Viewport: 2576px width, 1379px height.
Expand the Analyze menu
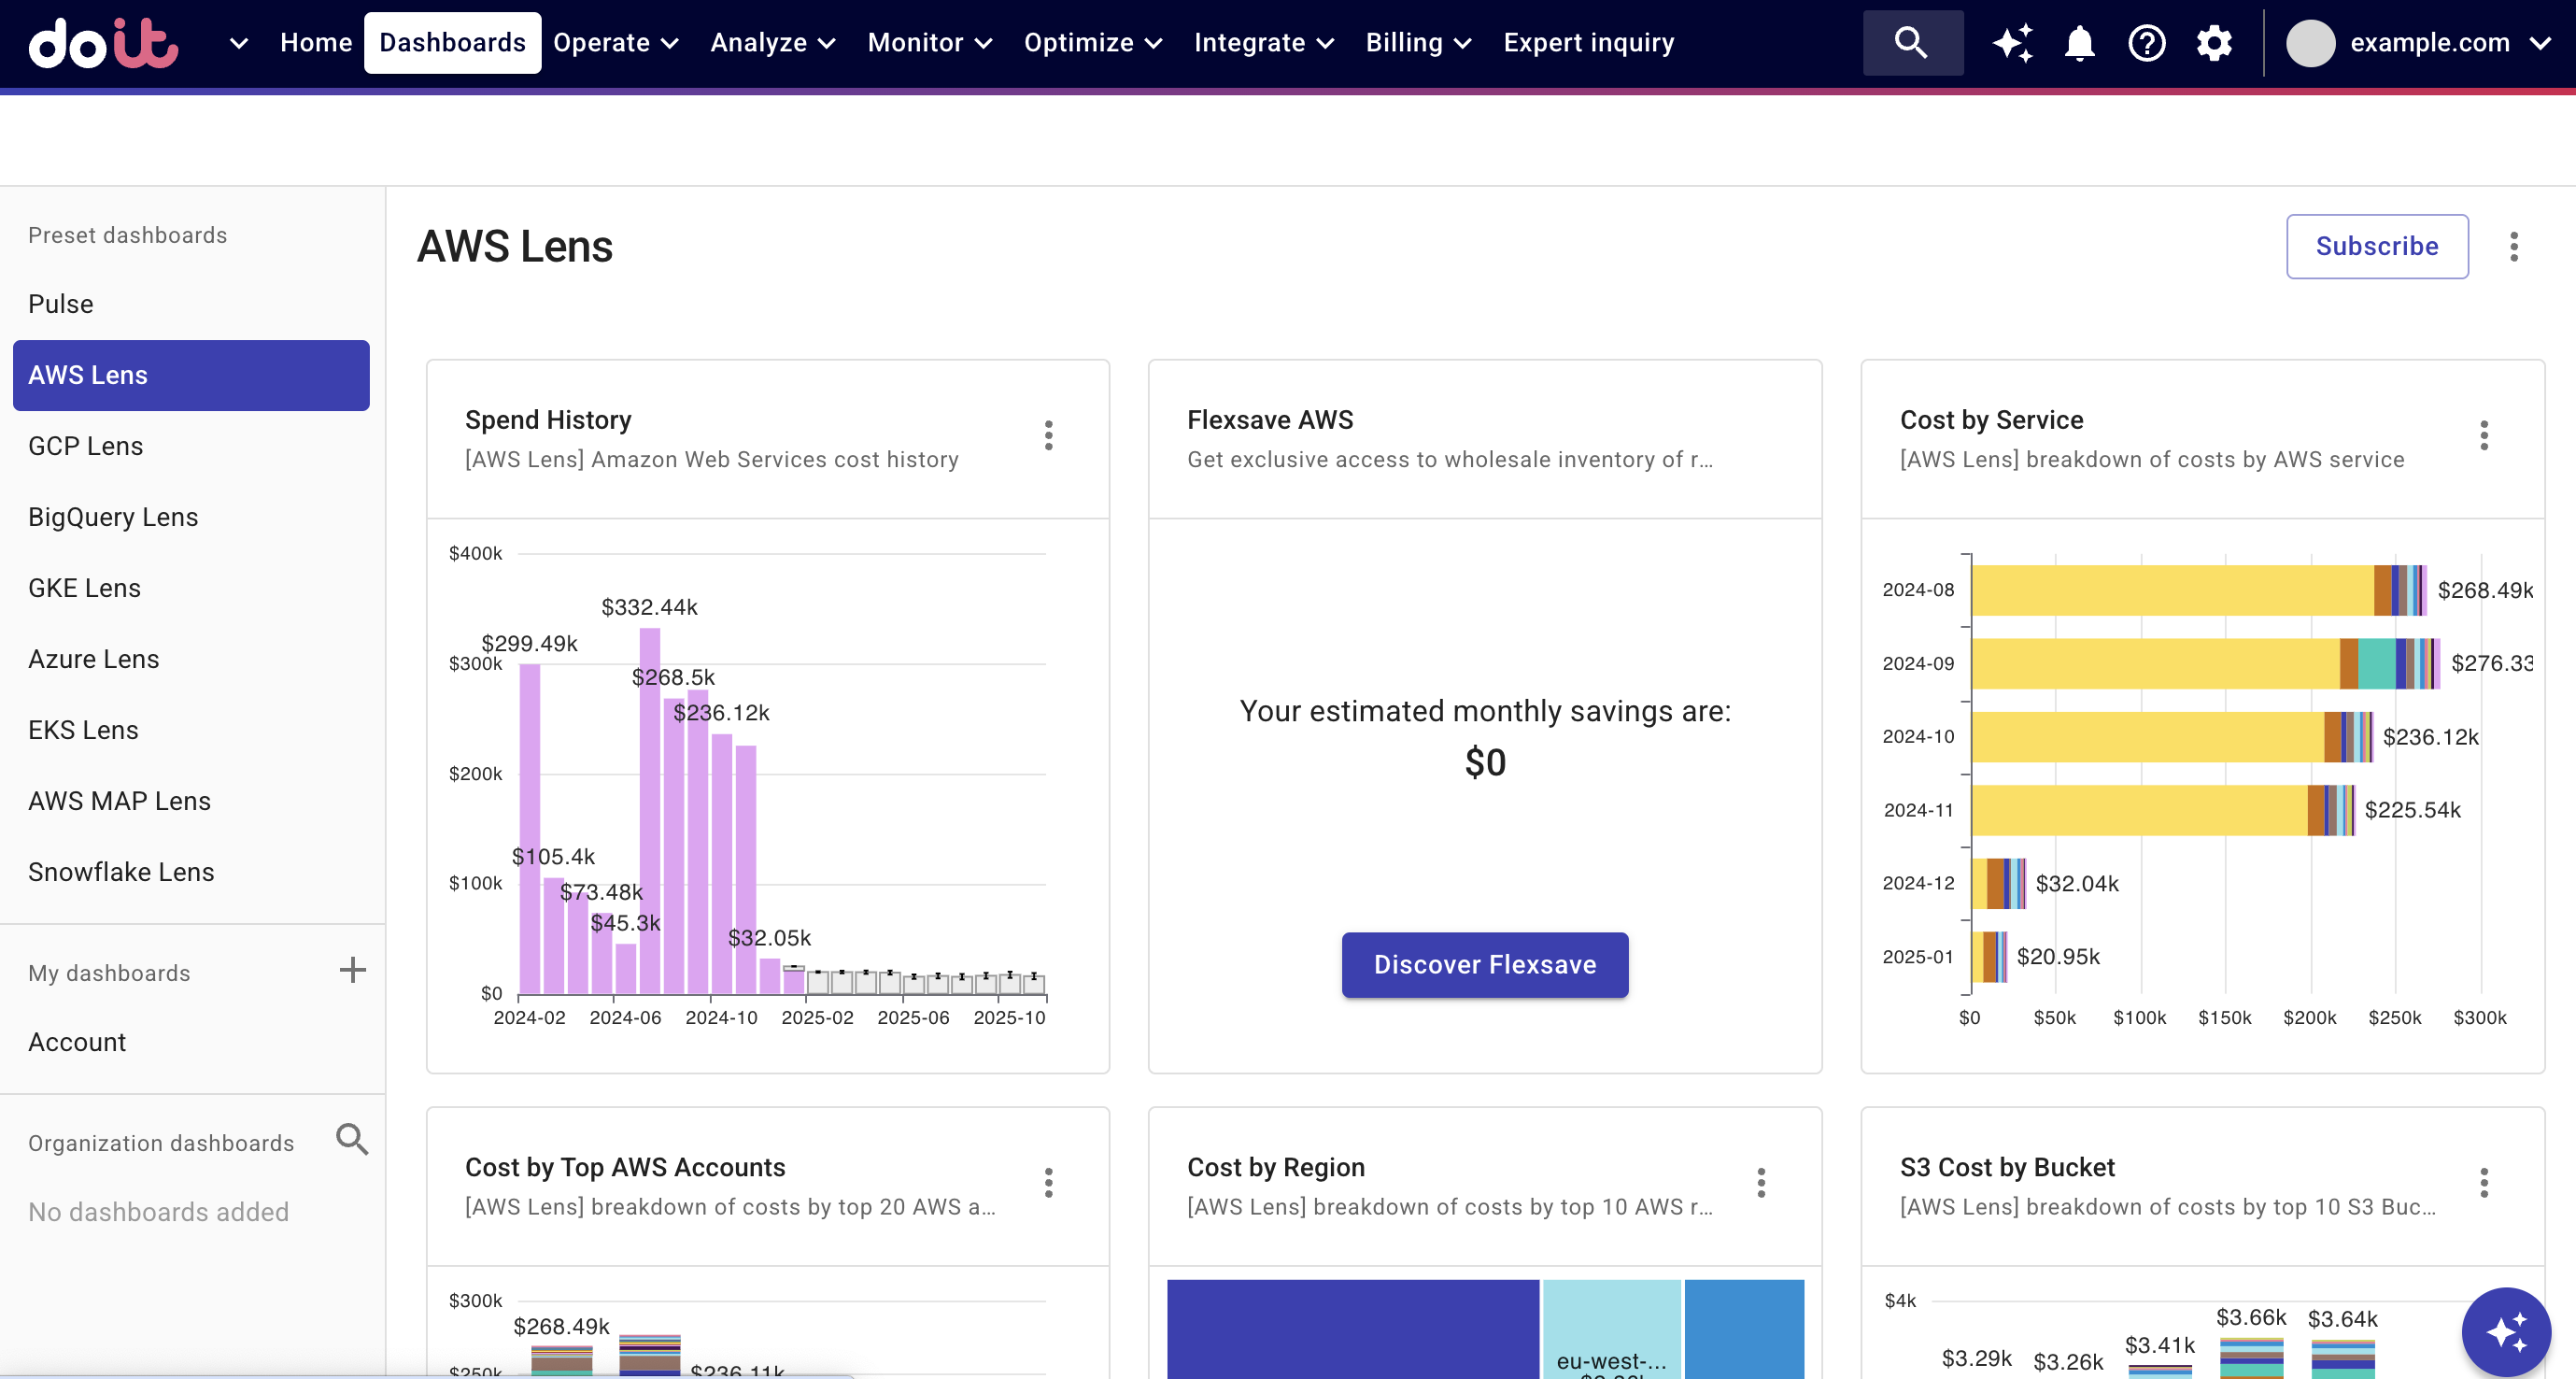(x=772, y=43)
